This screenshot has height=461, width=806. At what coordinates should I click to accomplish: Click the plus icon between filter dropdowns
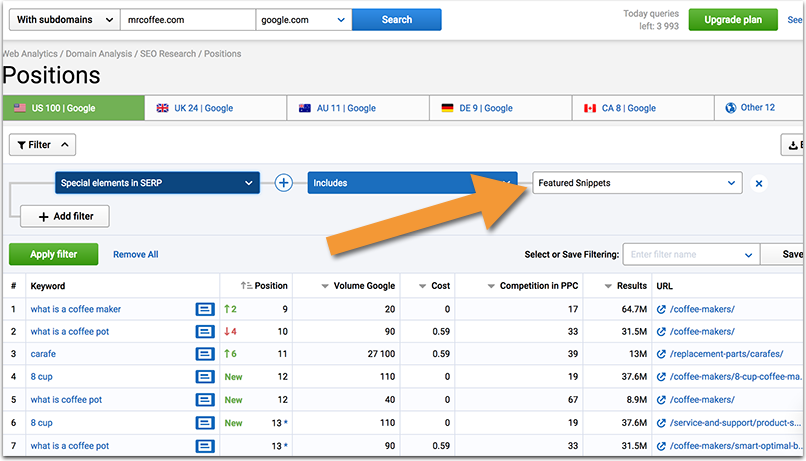[283, 183]
